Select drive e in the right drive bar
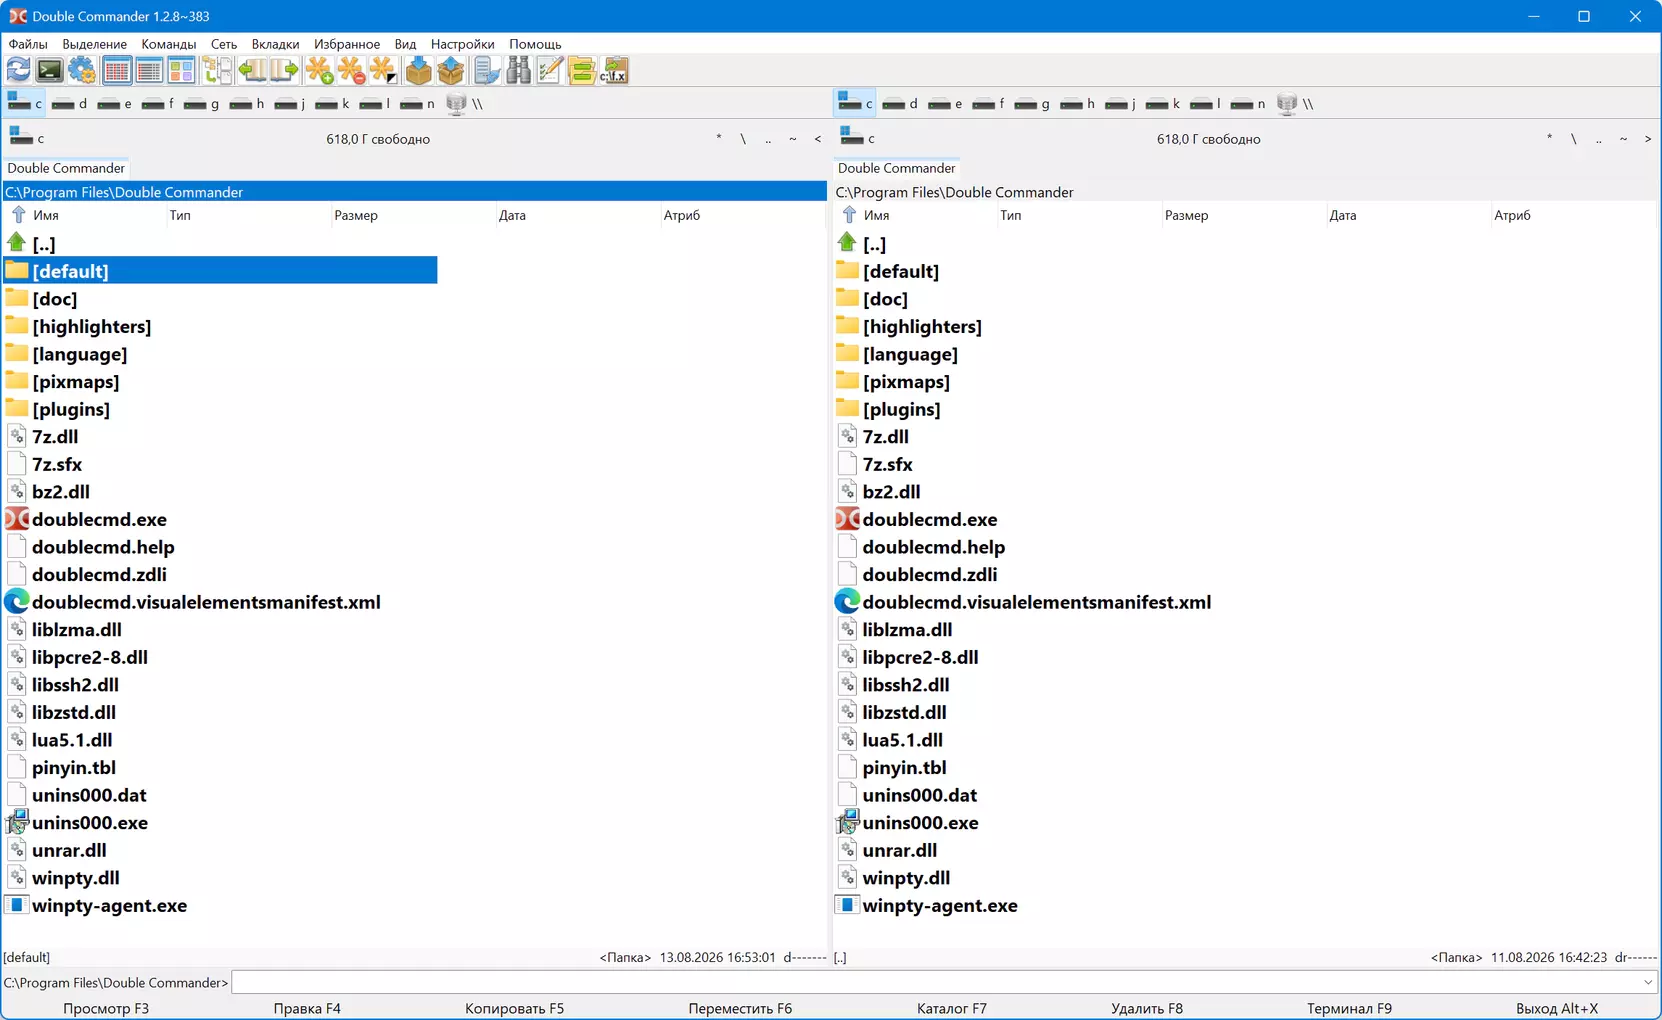1662x1020 pixels. (946, 103)
